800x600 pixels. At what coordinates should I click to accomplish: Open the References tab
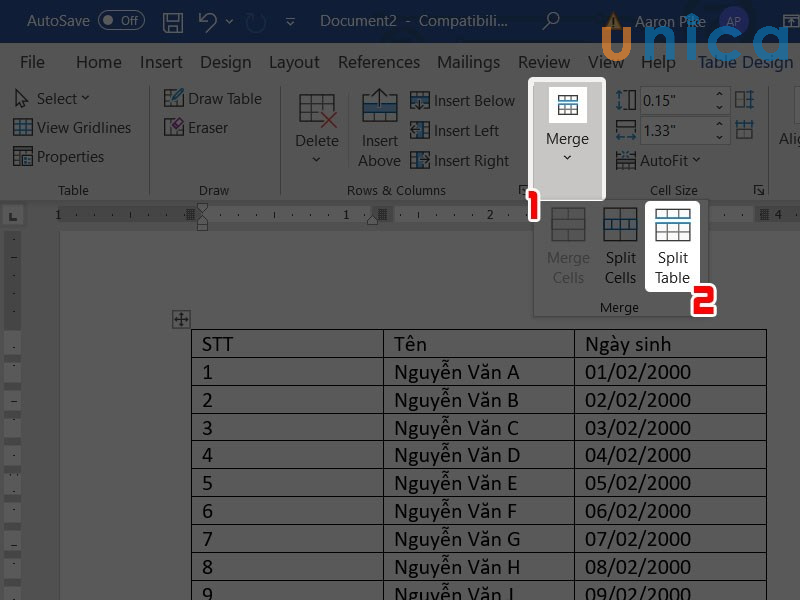(x=378, y=62)
